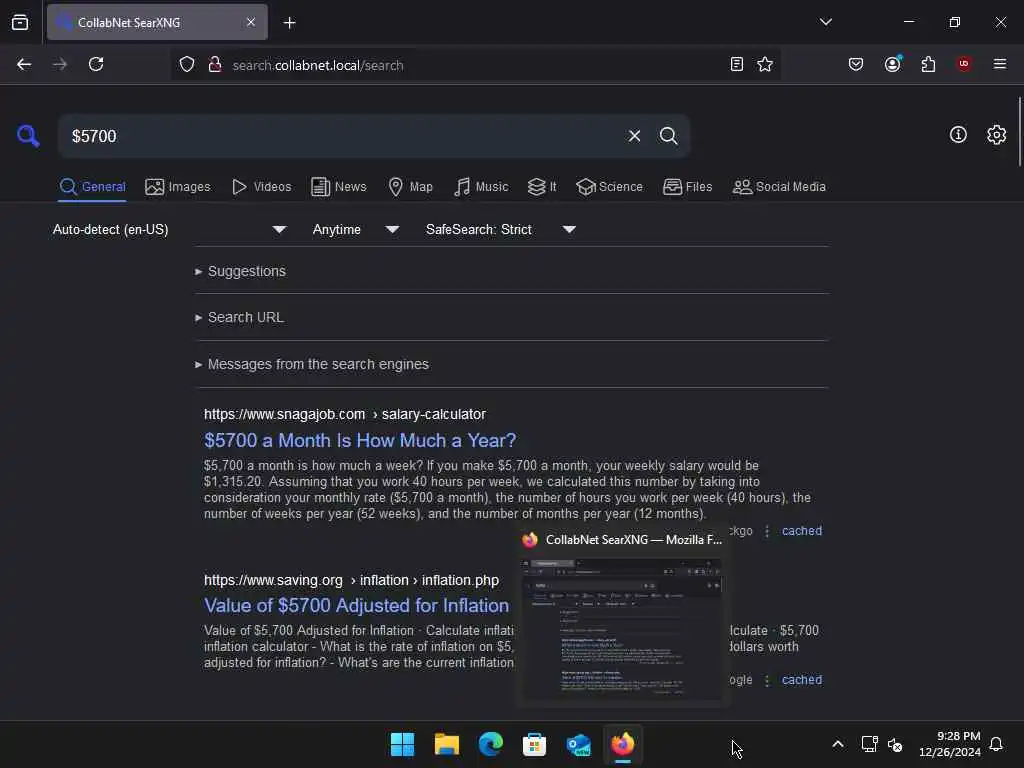The height and width of the screenshot is (768, 1024).
Task: Reload the current page
Action: (96, 64)
